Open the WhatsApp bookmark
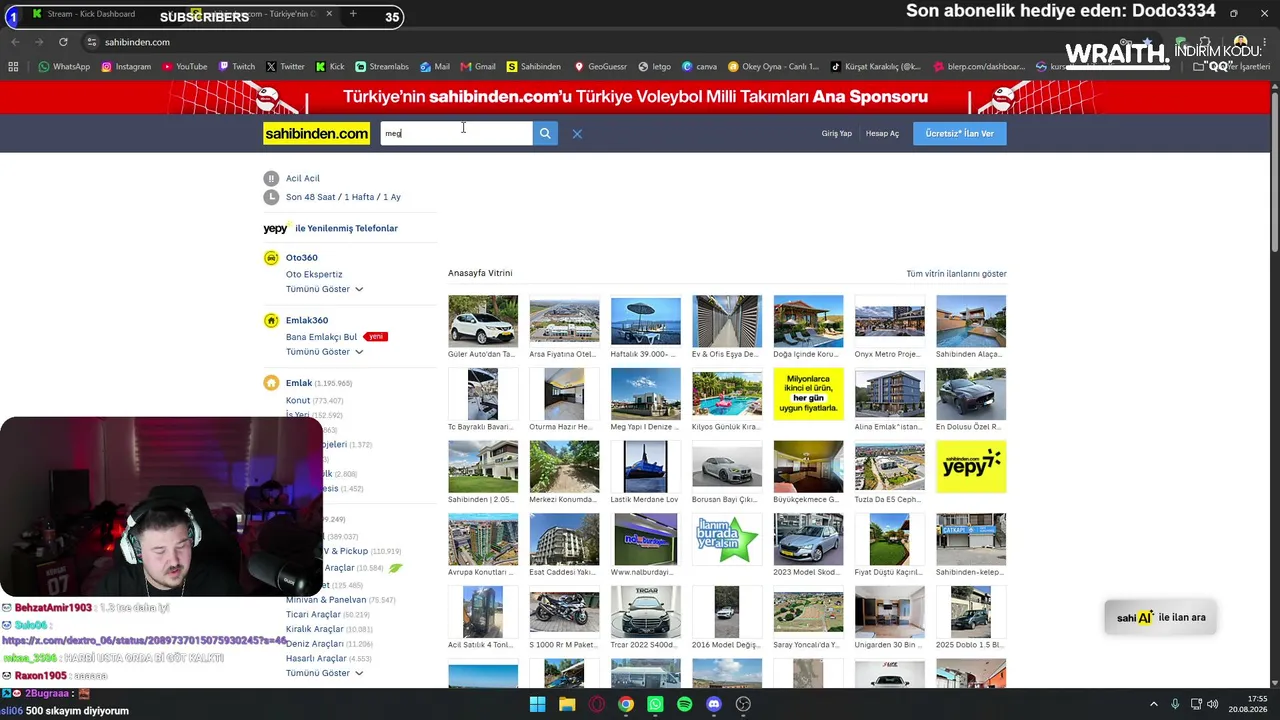 [x=64, y=67]
